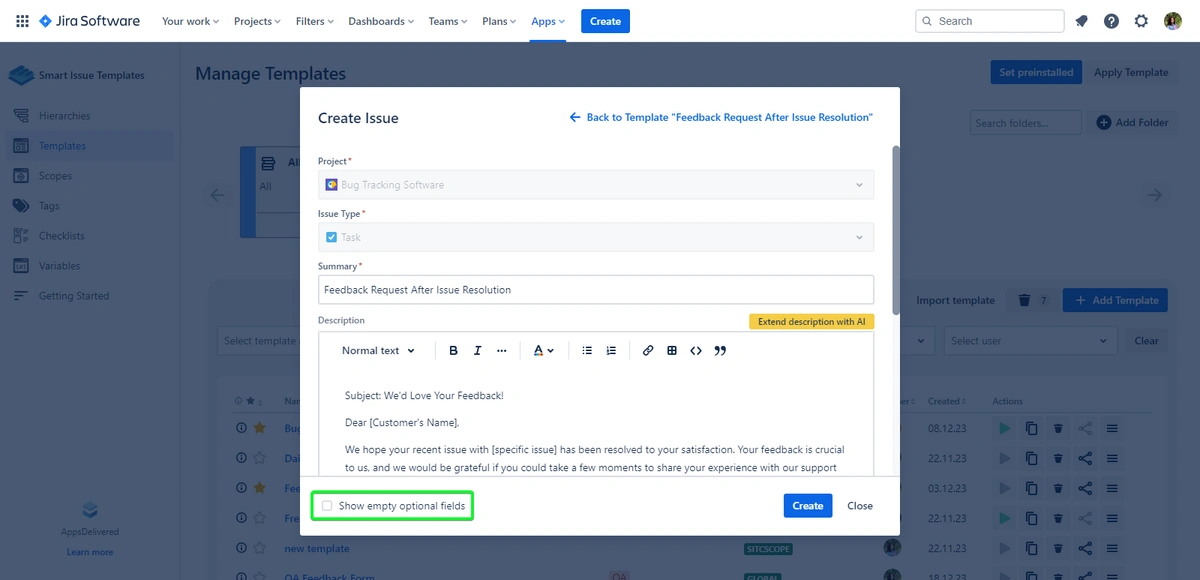Go back to the Feedback Request template
1200x580 pixels.
(x=721, y=117)
